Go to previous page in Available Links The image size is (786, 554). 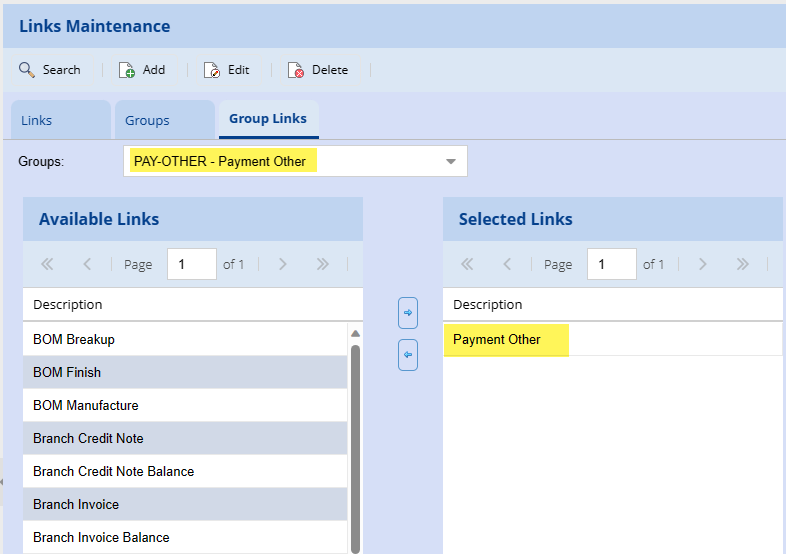point(87,265)
